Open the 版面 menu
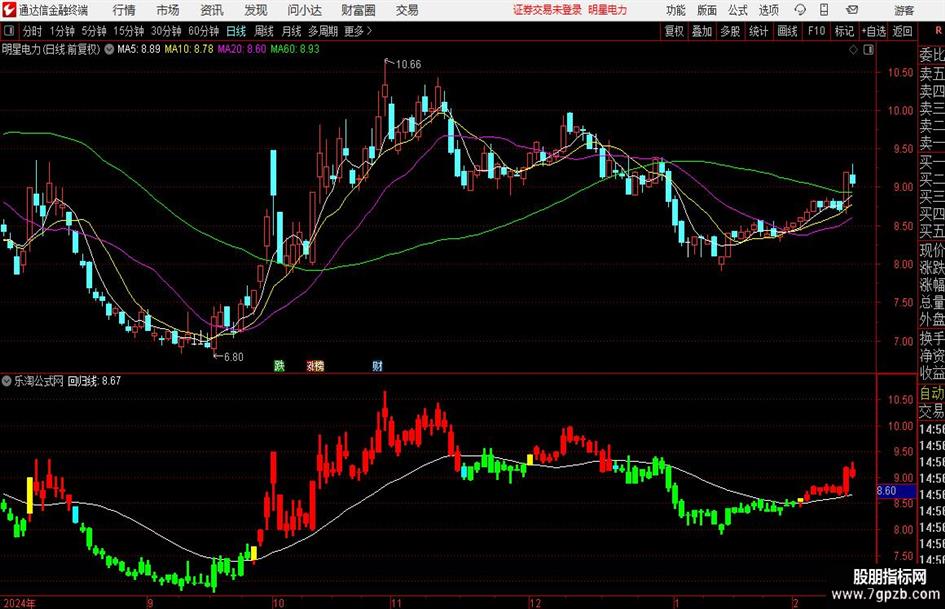The height and width of the screenshot is (609, 945). pos(707,10)
